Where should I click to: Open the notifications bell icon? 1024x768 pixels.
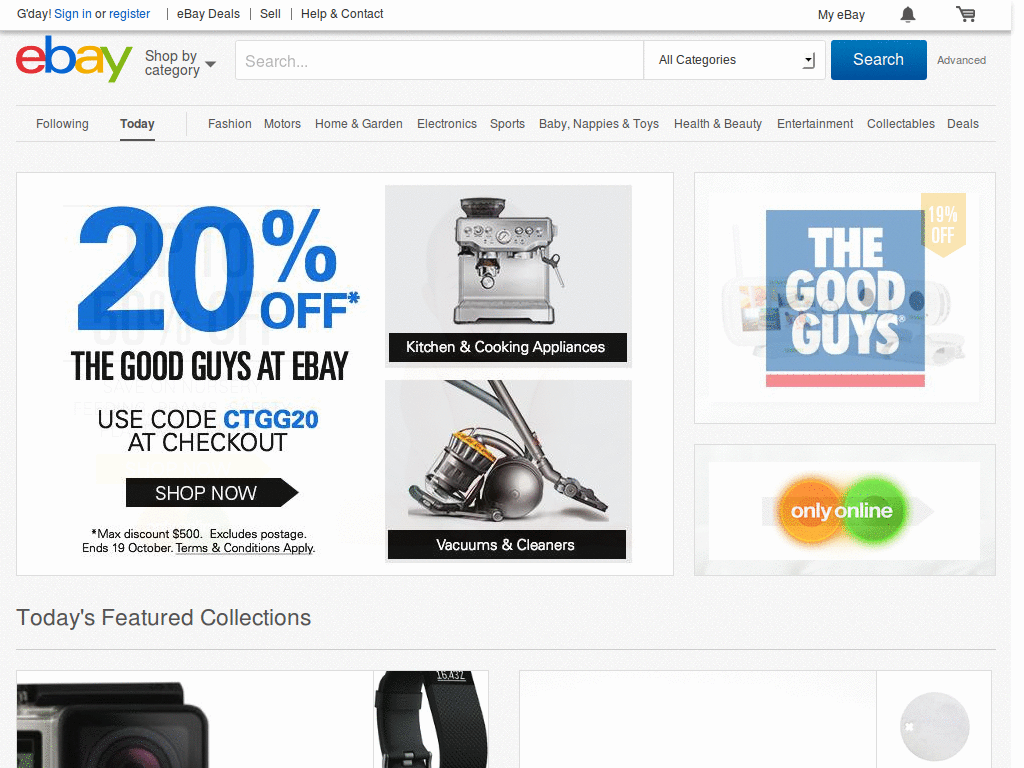[907, 14]
